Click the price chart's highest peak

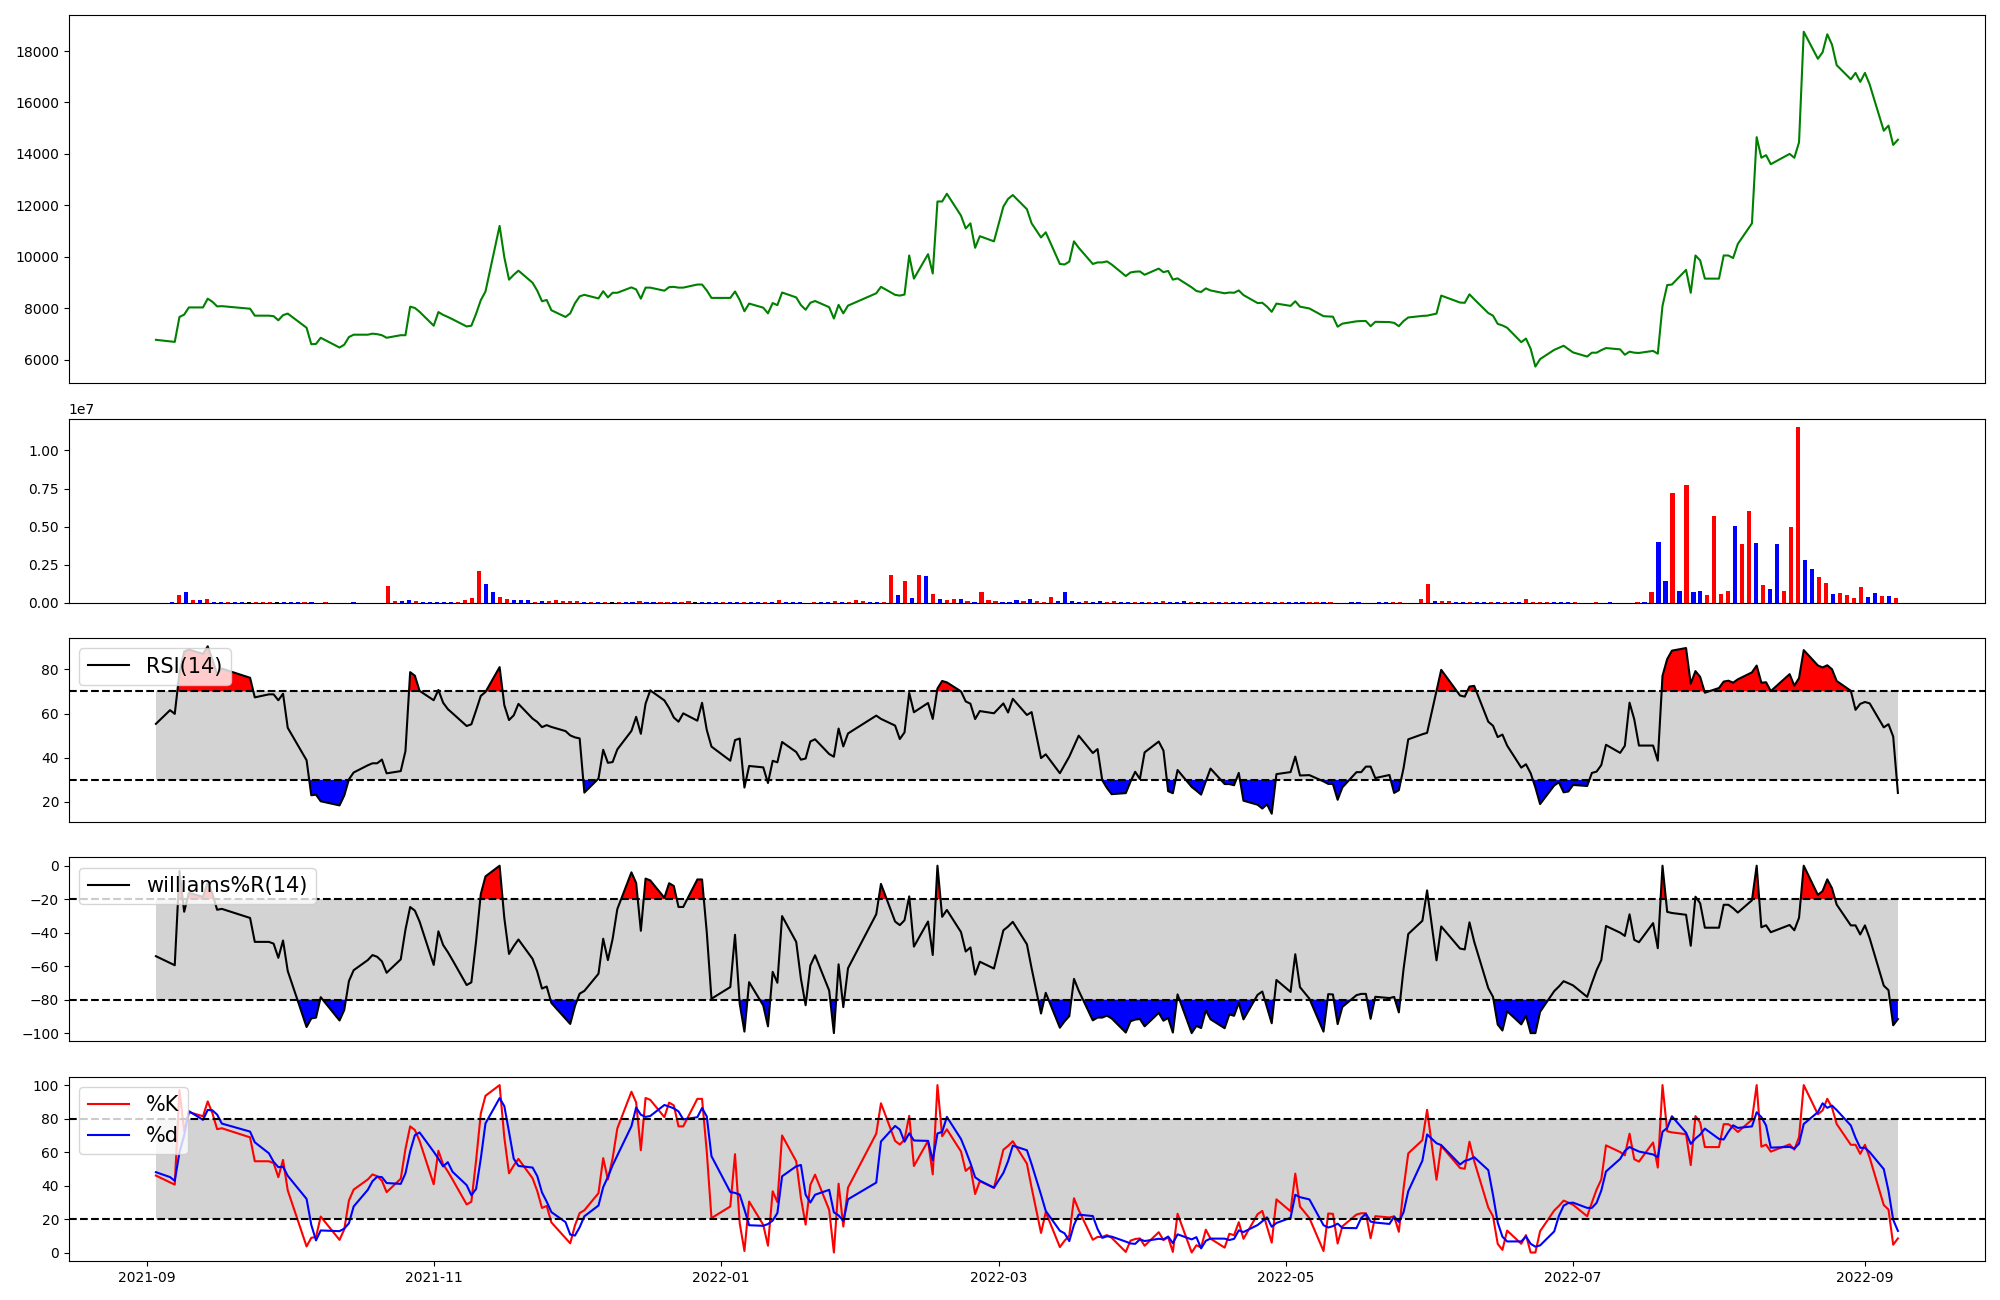click(1804, 32)
